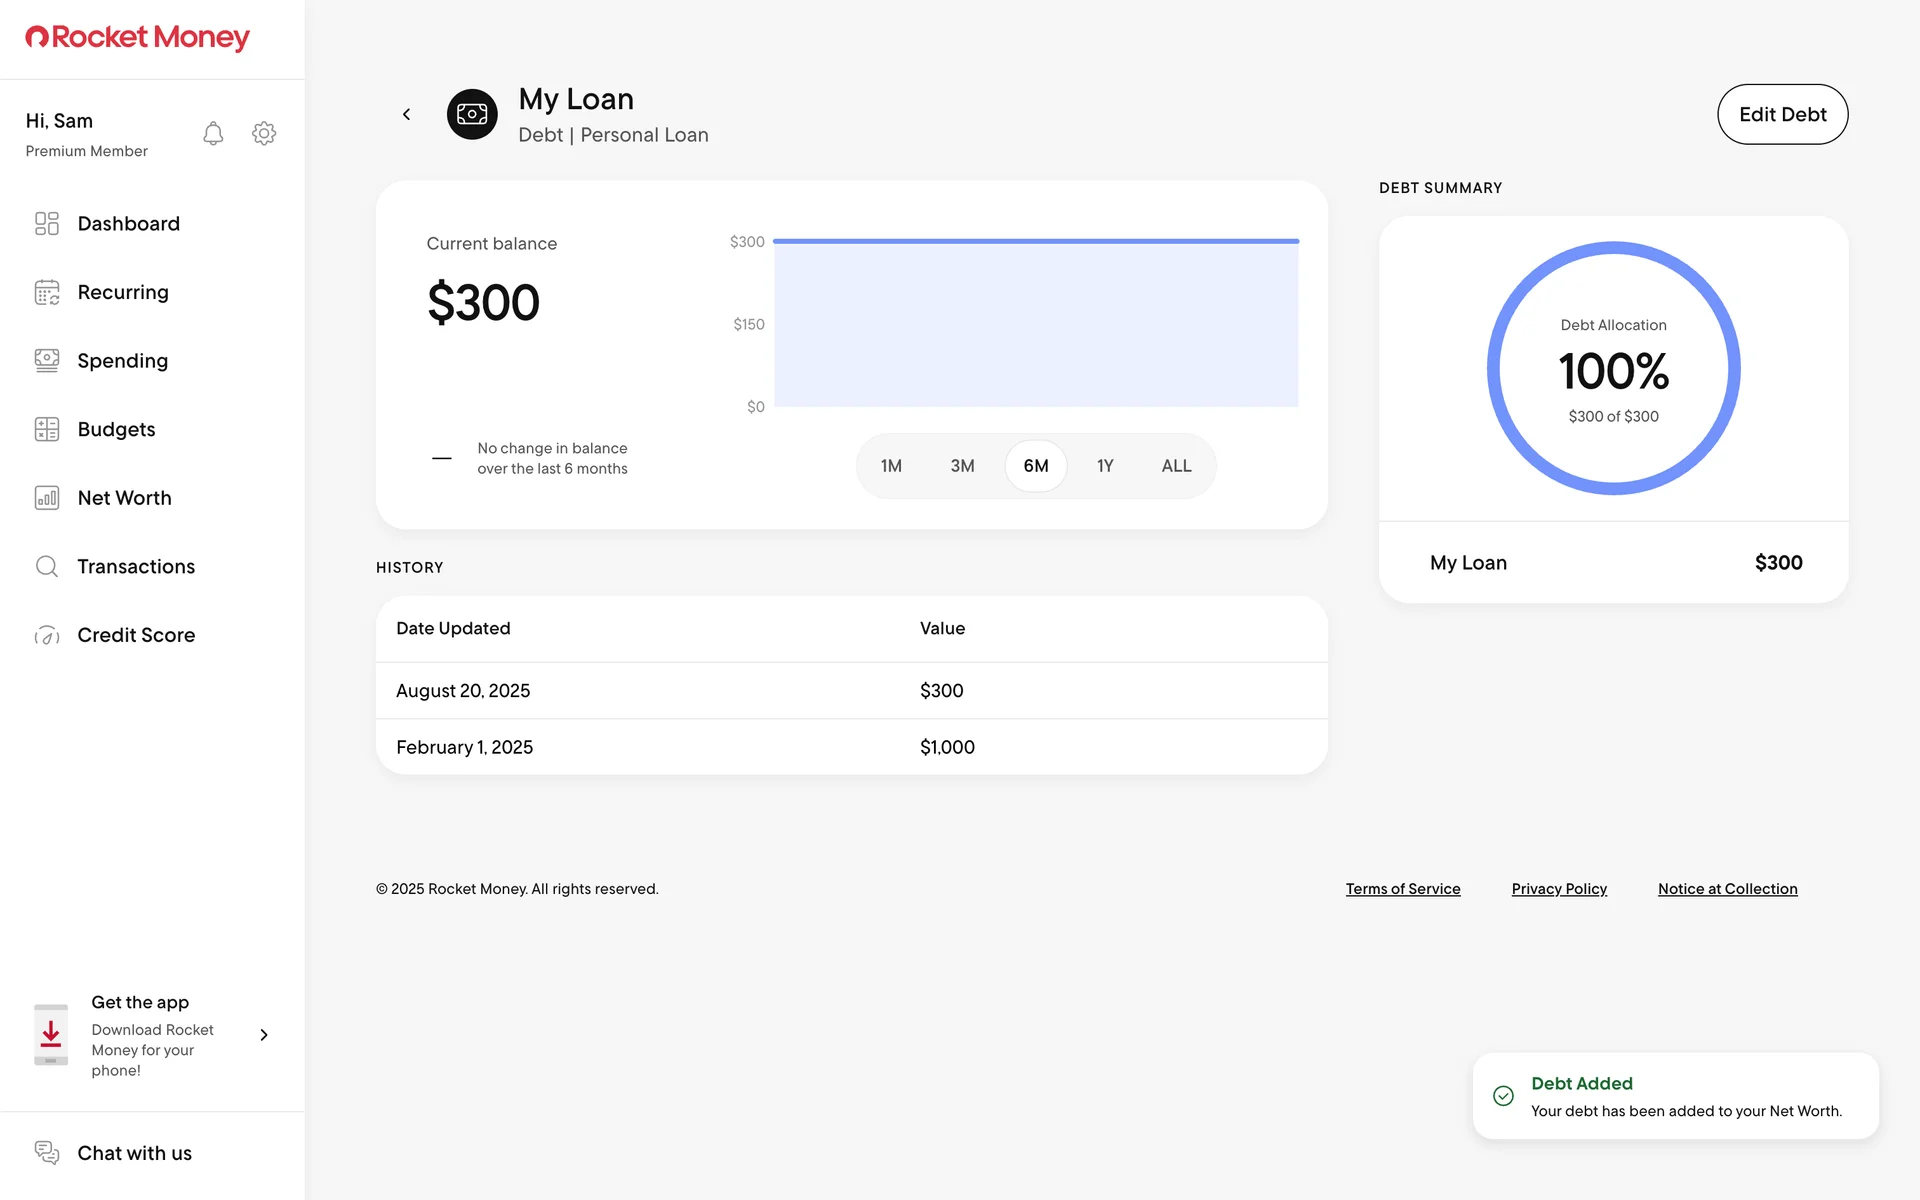The height and width of the screenshot is (1200, 1920).
Task: Click the Dashboard sidebar icon
Action: (x=47, y=223)
